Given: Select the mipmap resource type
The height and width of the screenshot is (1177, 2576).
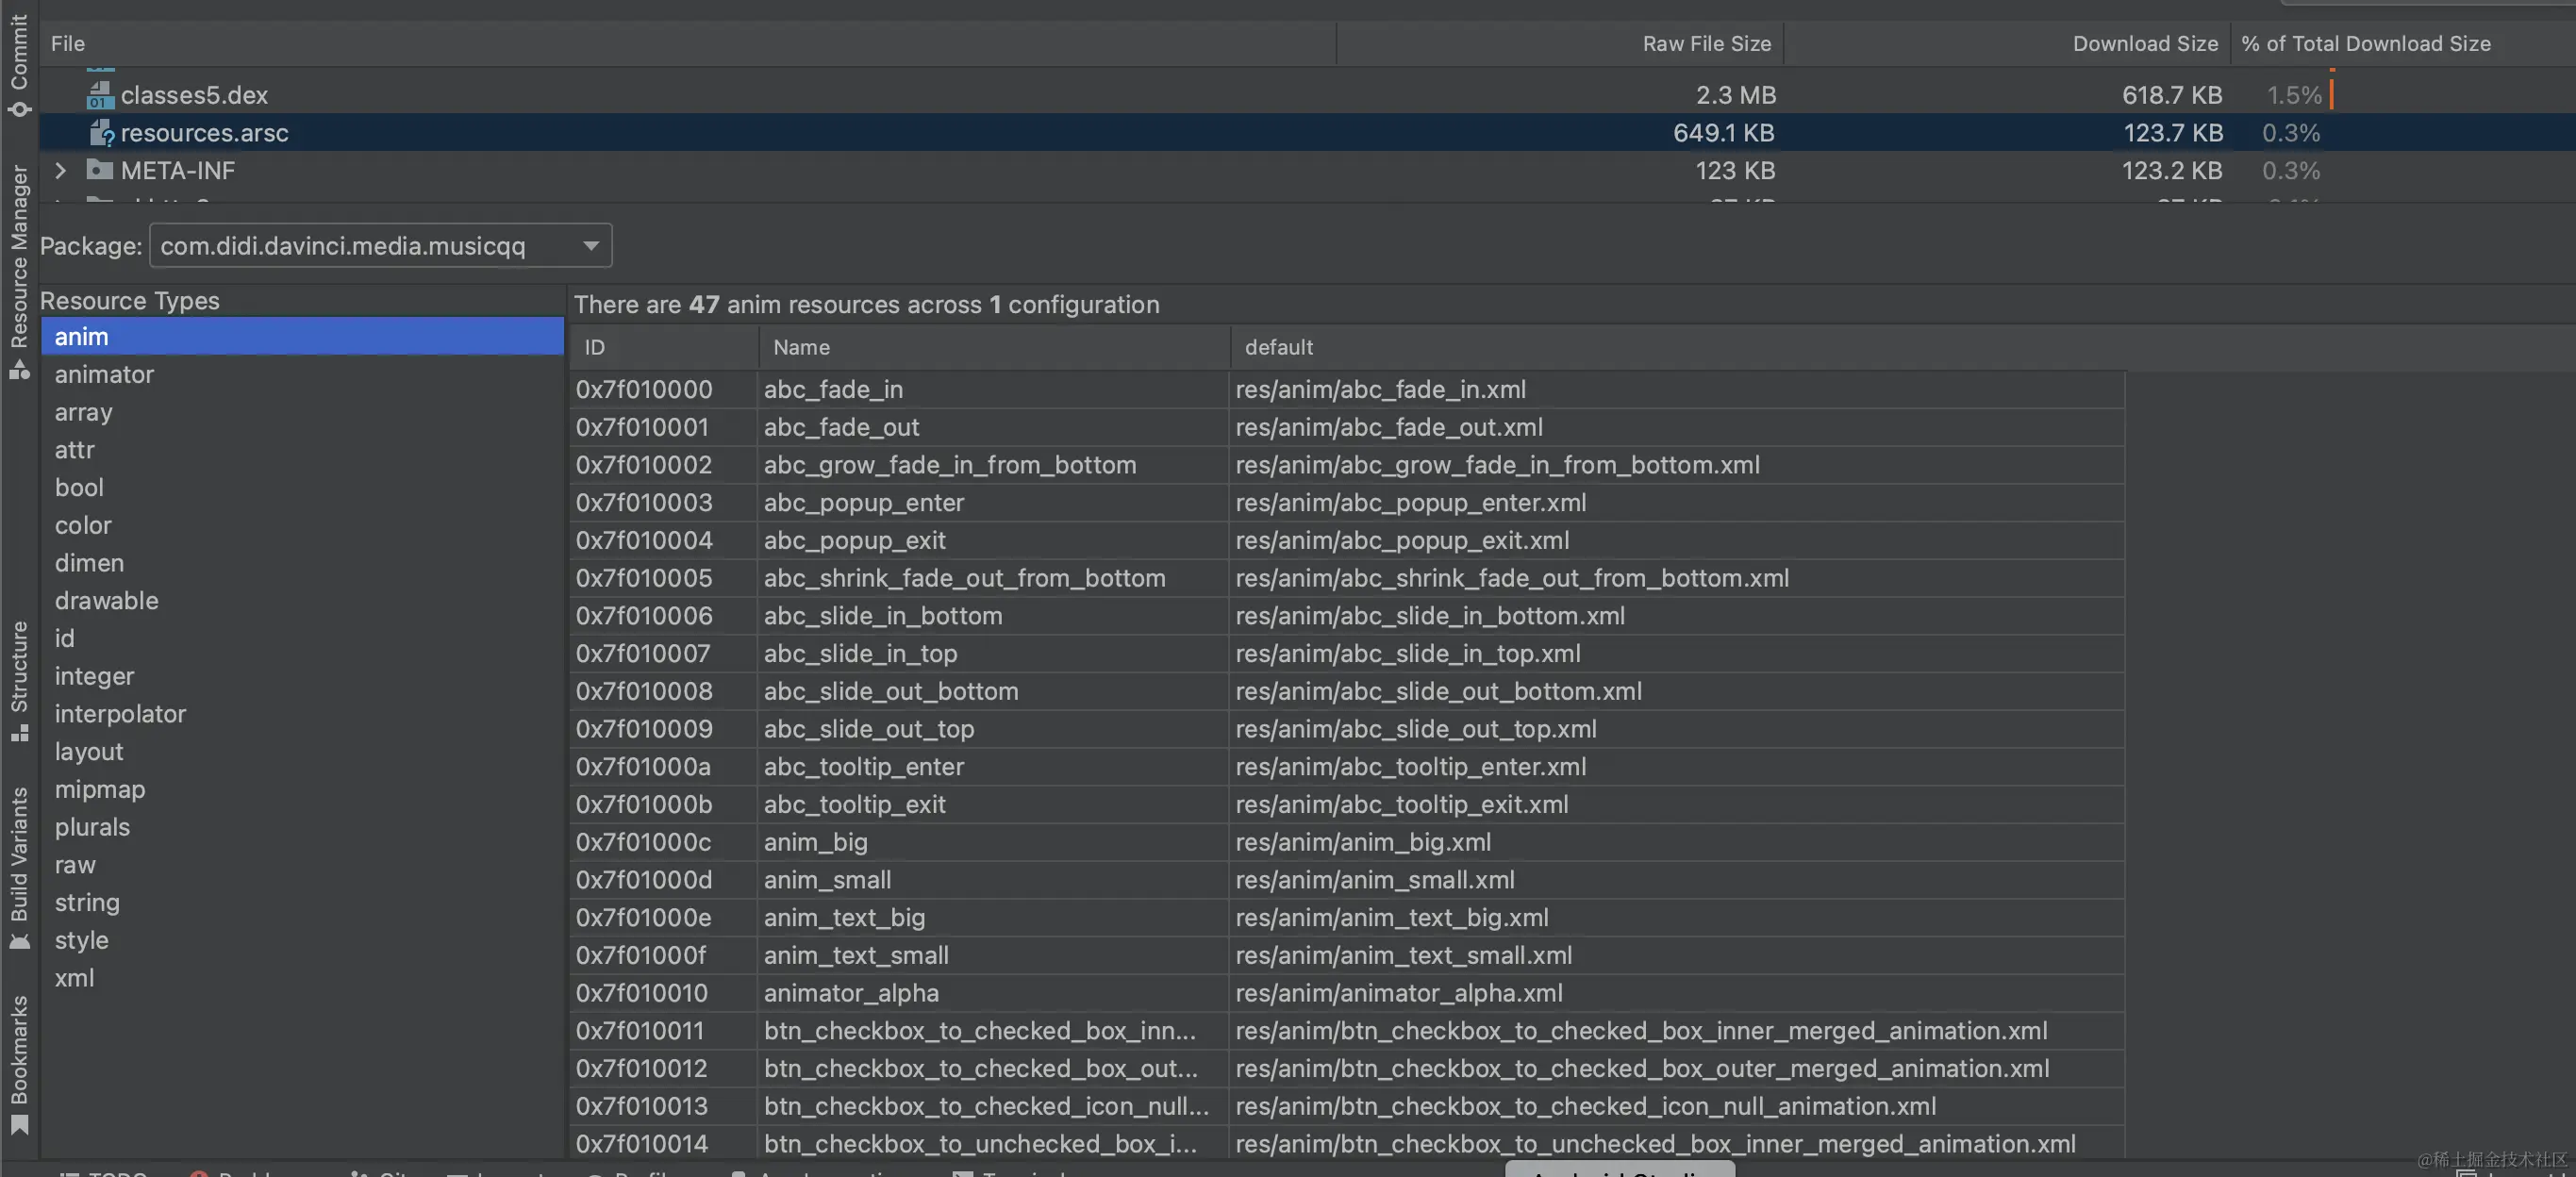Looking at the screenshot, I should coord(302,789).
